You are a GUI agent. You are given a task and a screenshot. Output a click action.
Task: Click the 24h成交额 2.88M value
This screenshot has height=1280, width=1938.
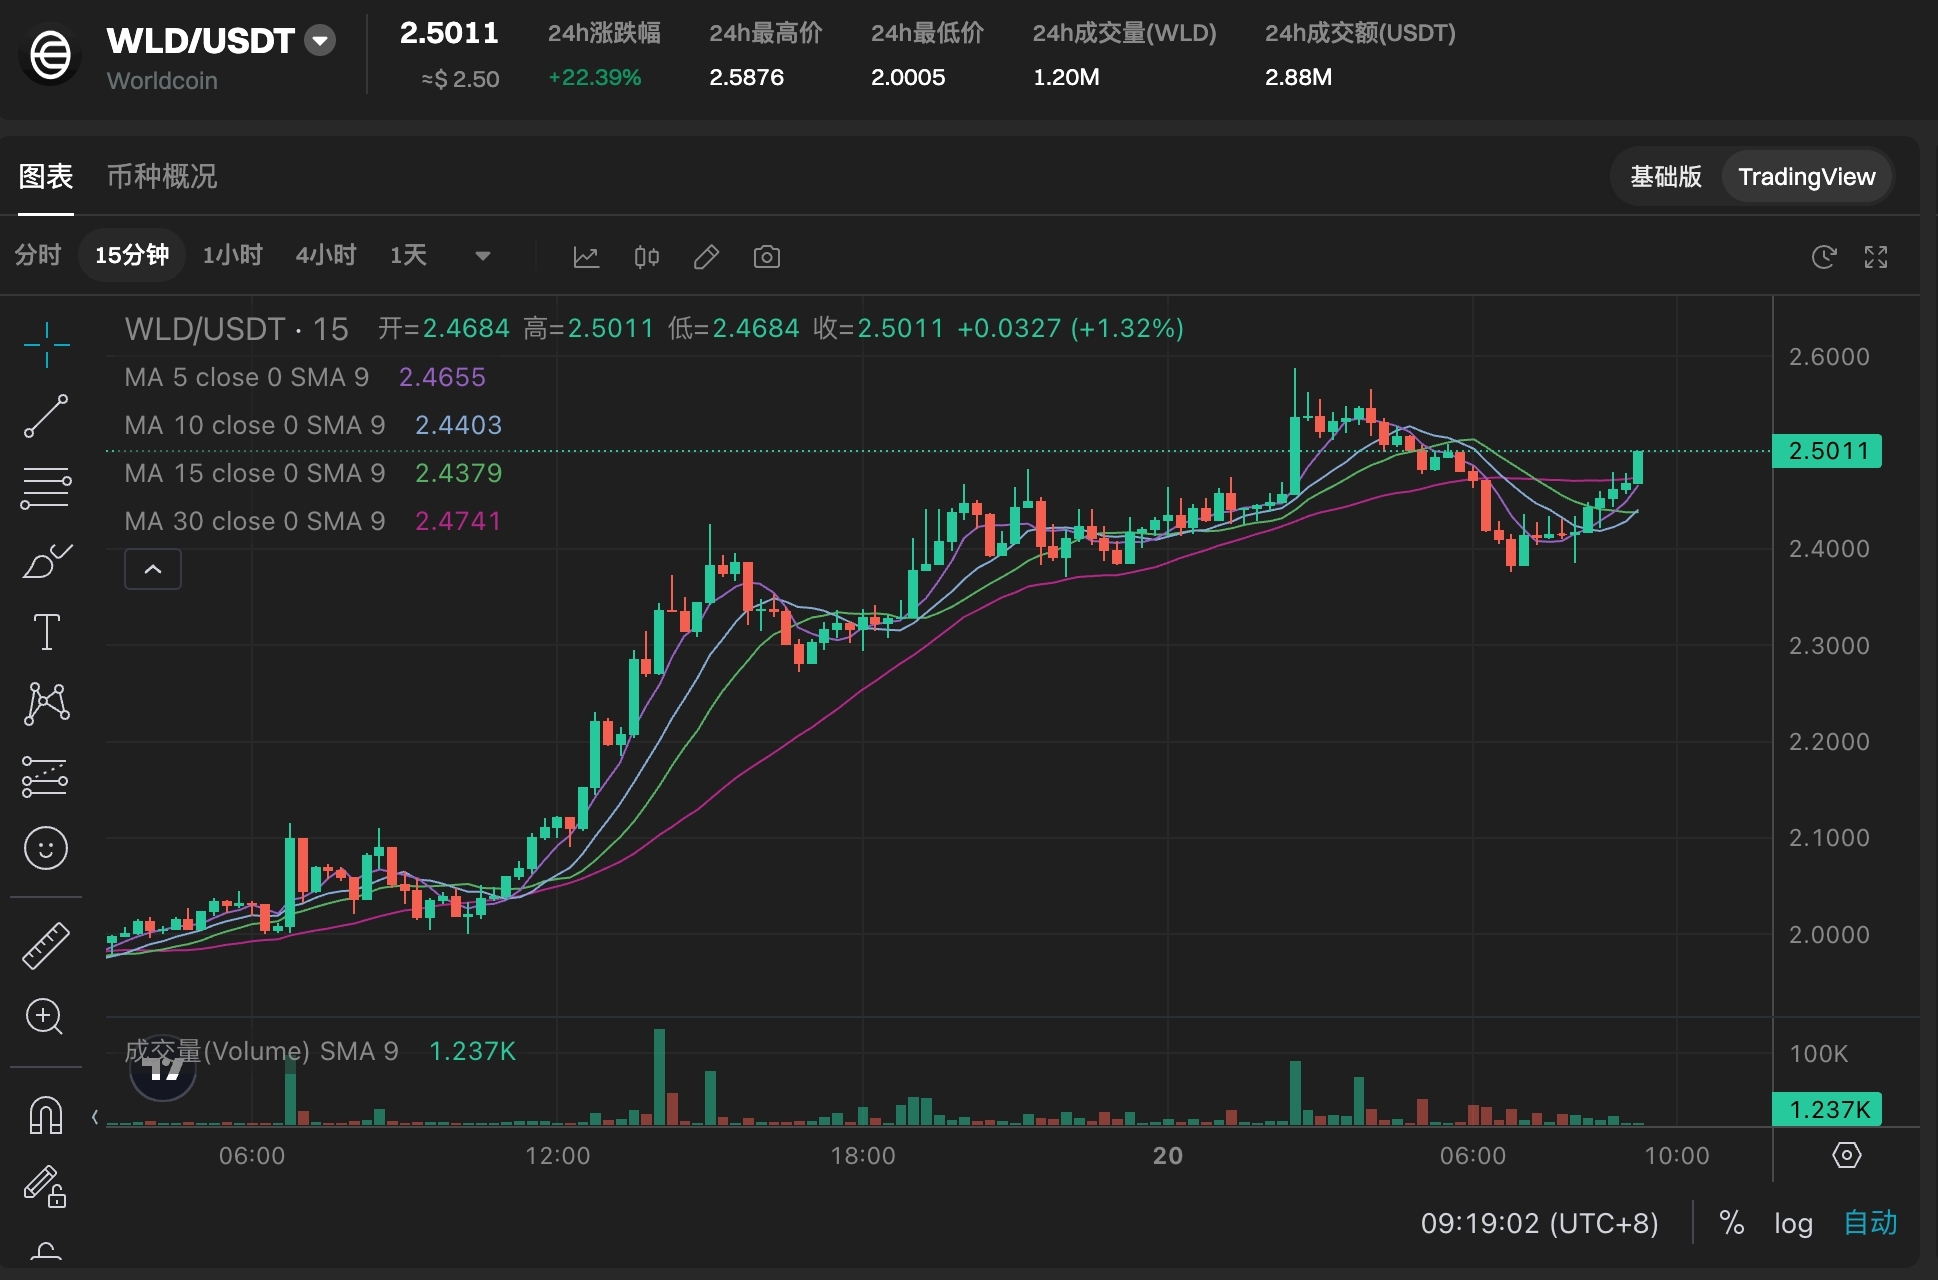click(x=1298, y=77)
